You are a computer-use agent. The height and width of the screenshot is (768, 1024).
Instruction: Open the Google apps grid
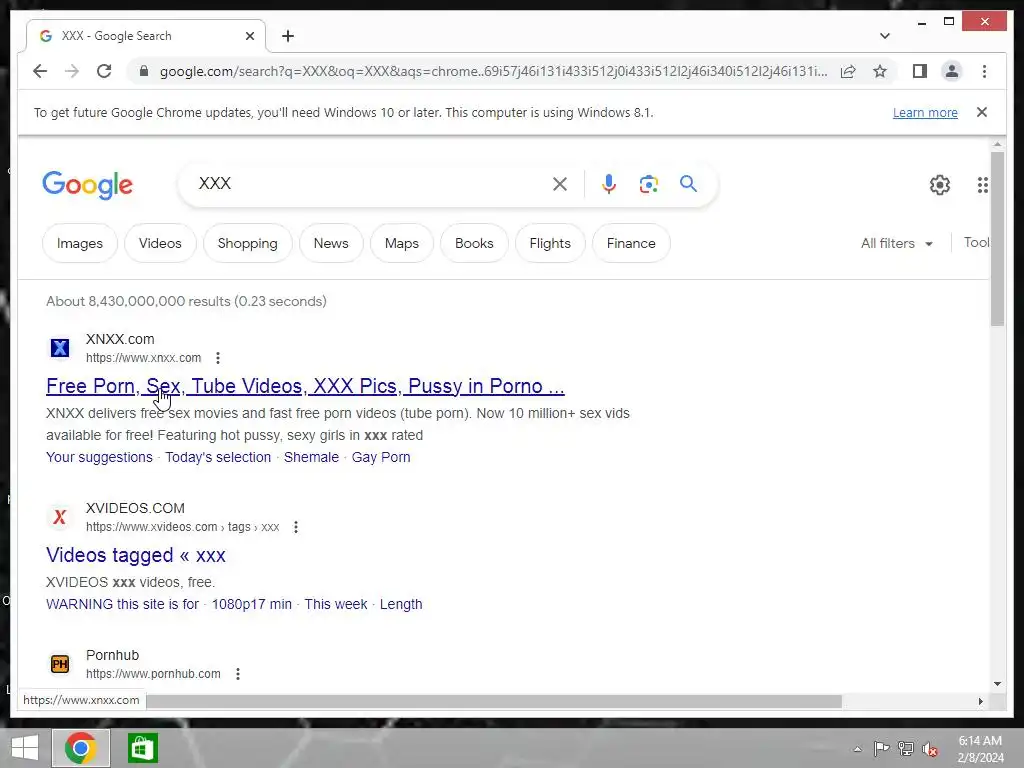tap(982, 185)
